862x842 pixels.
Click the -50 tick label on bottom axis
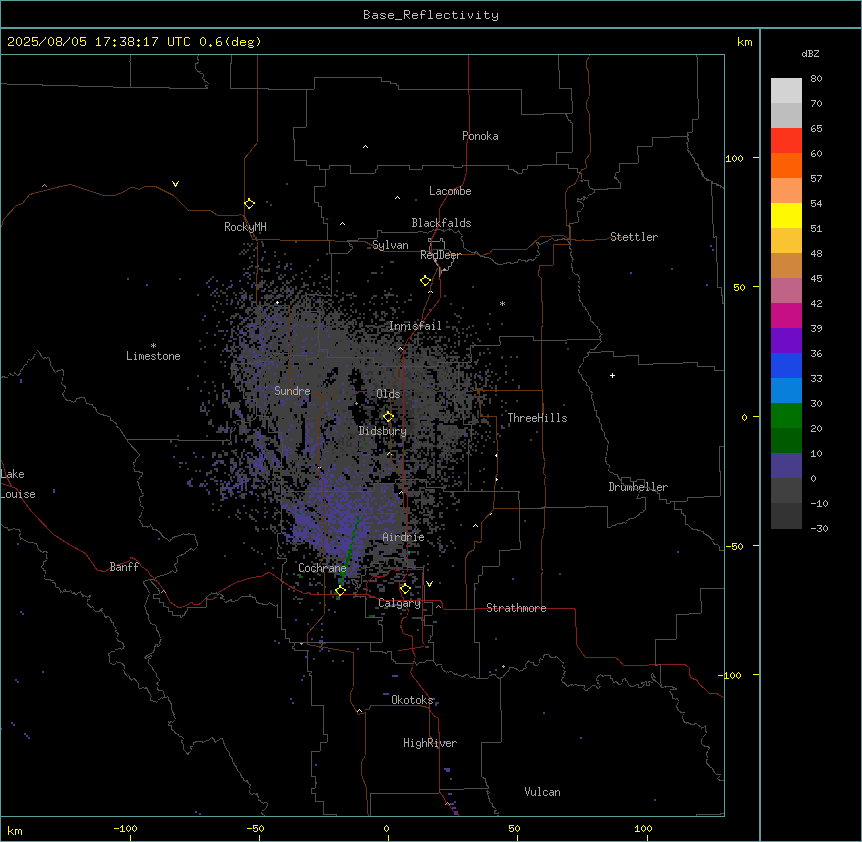pos(255,828)
